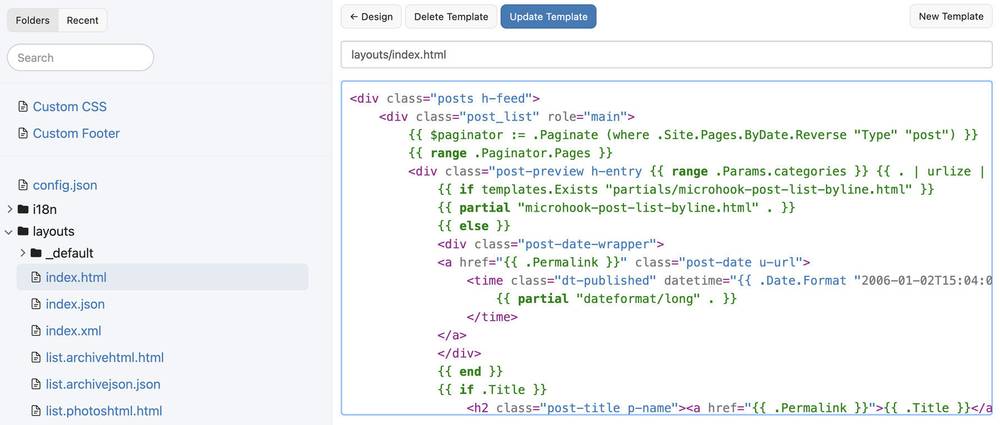Viewport: 1000px width, 425px height.
Task: Click the index.json file icon
Action: [36, 304]
